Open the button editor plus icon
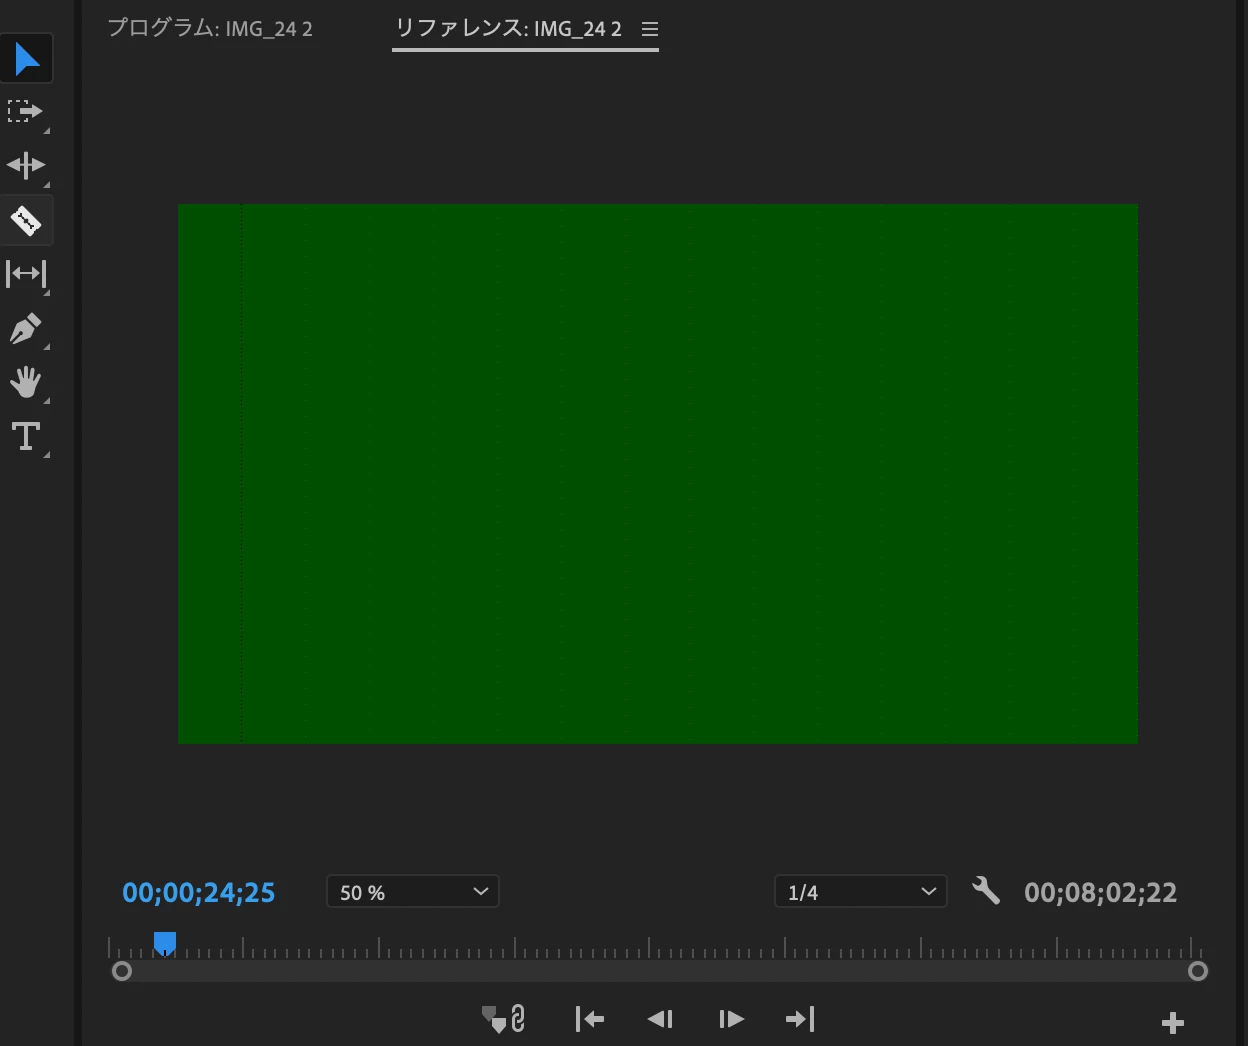 tap(1173, 1022)
